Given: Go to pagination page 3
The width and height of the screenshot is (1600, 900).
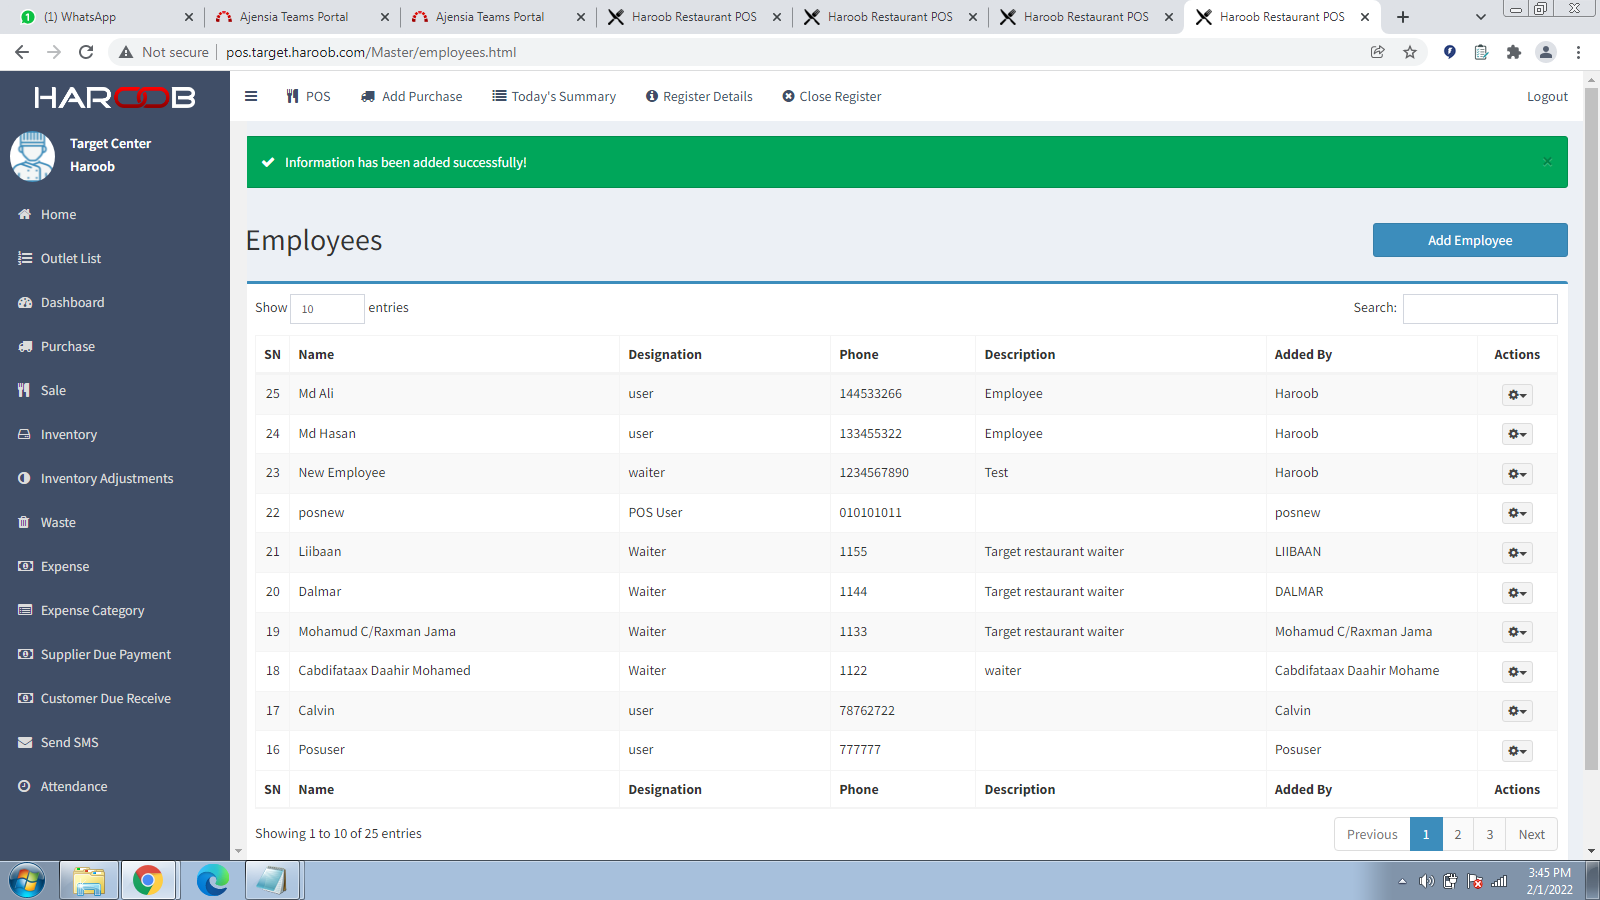Looking at the screenshot, I should pyautogui.click(x=1490, y=834).
